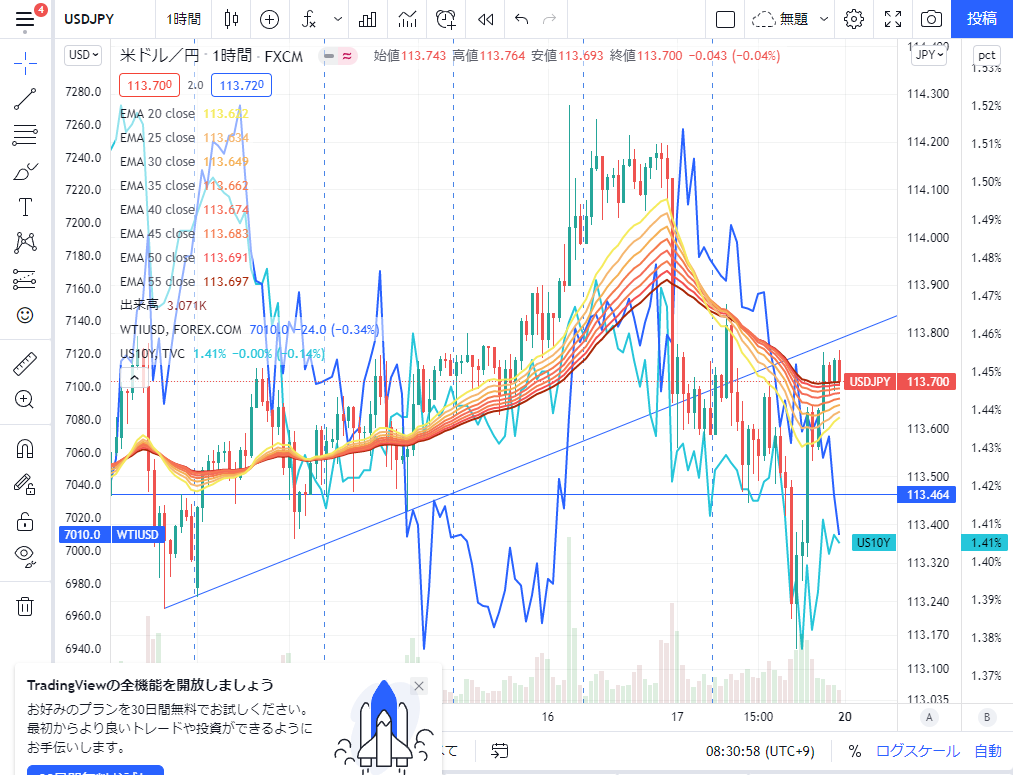Viewport: 1013px width, 775px height.
Task: Open the Fibonacci horizontal lines tool
Action: tap(25, 135)
